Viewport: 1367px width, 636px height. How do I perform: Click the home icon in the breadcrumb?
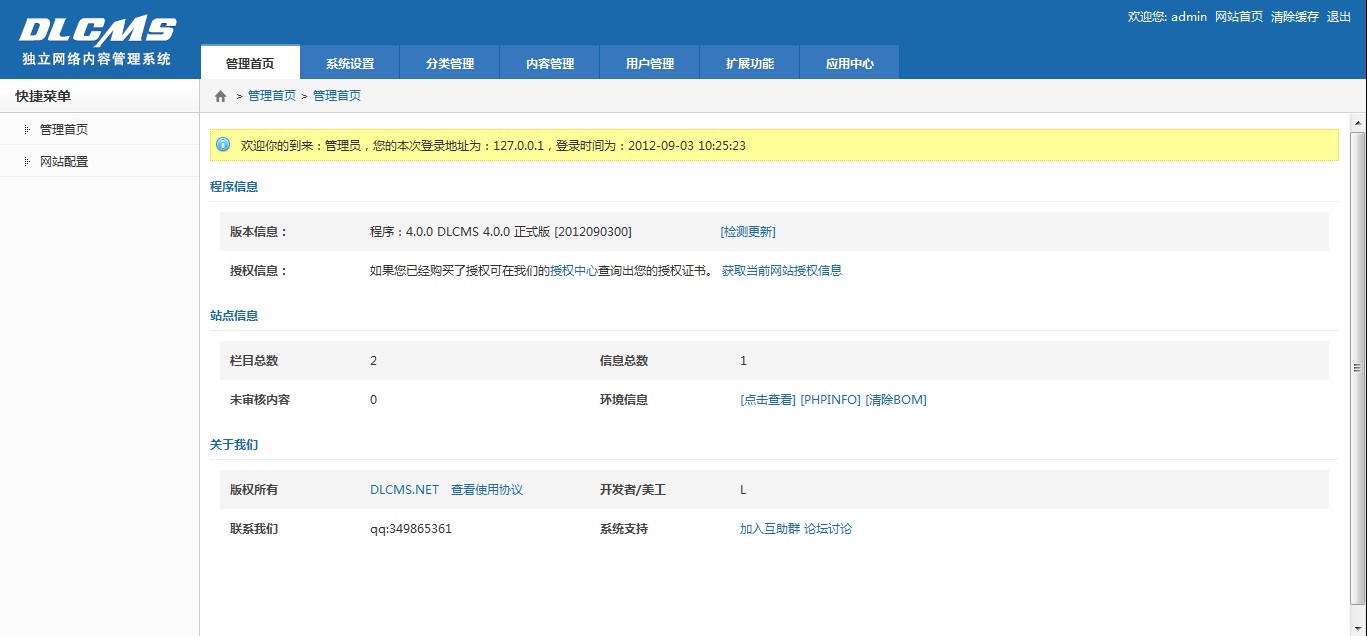click(x=221, y=96)
